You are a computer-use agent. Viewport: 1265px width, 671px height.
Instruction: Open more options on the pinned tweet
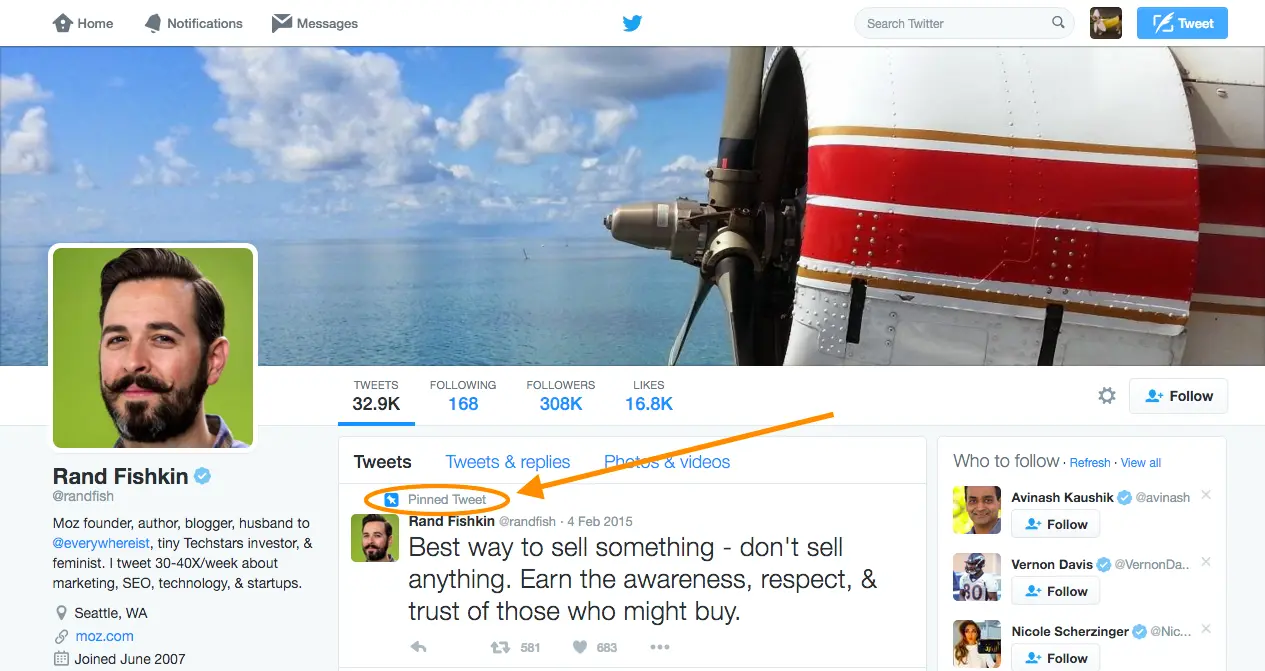click(659, 647)
